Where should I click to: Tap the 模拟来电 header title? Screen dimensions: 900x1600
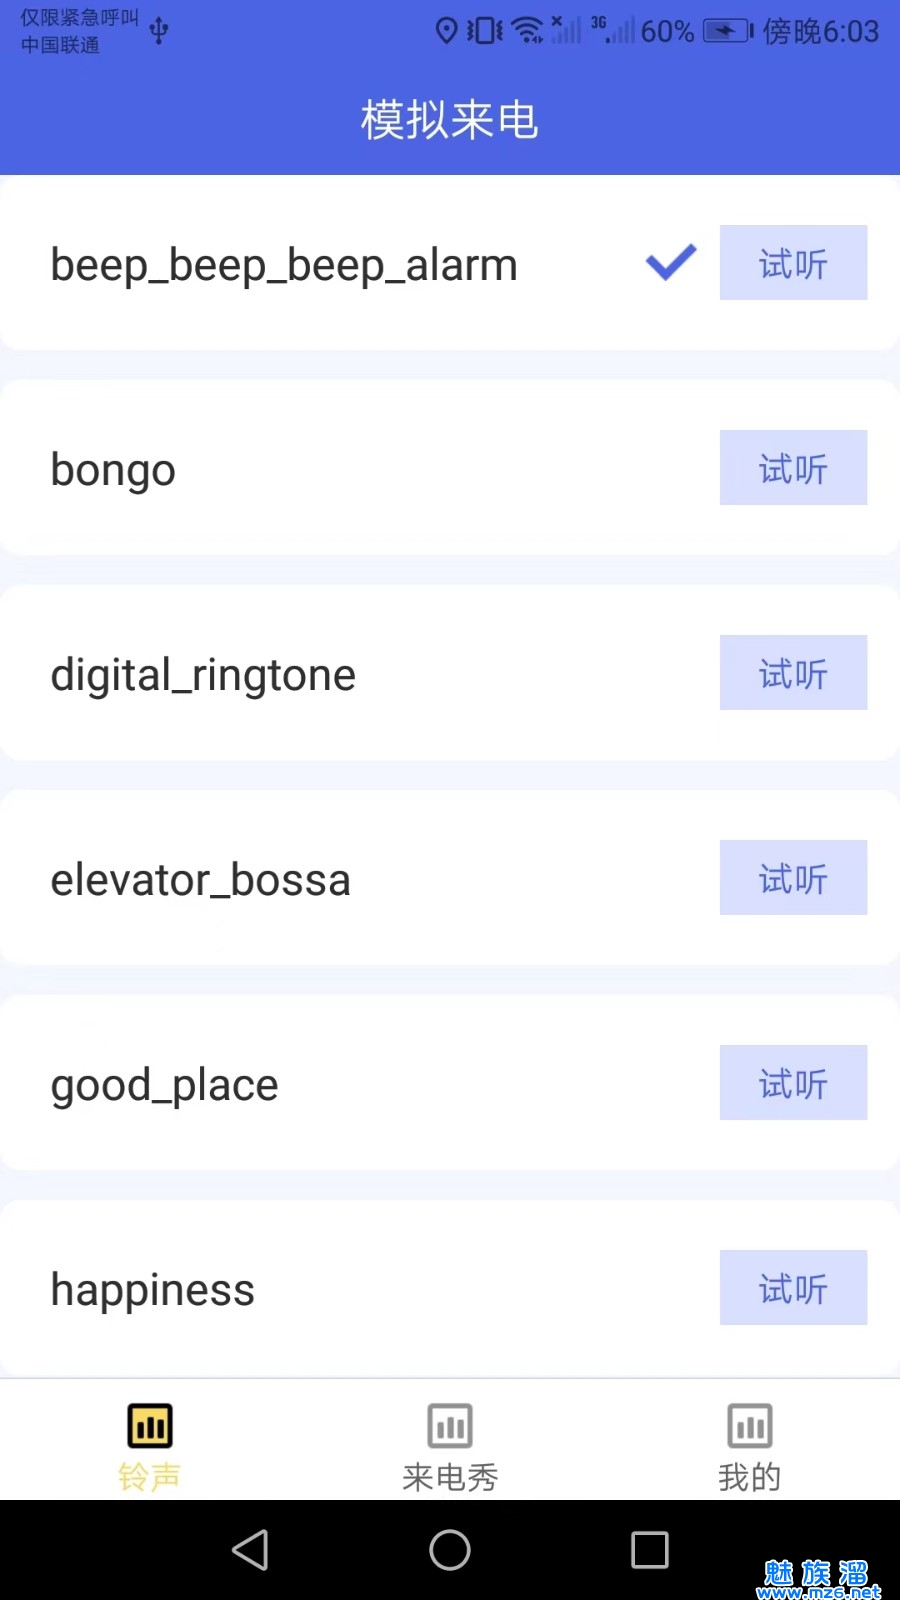point(450,120)
